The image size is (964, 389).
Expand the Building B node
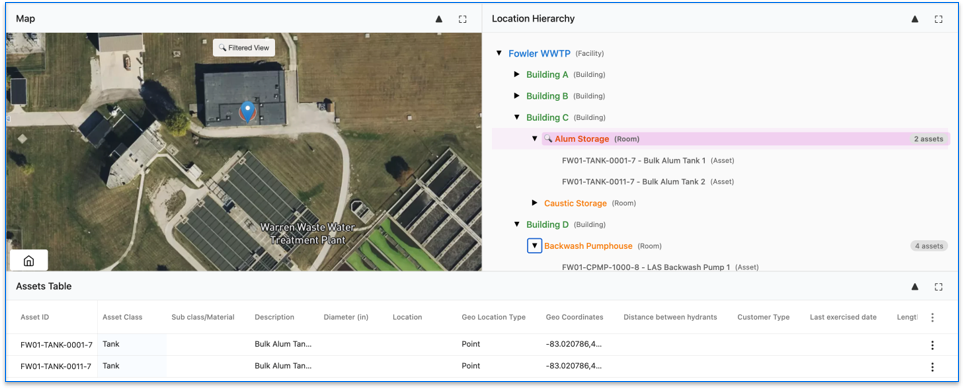pos(517,96)
